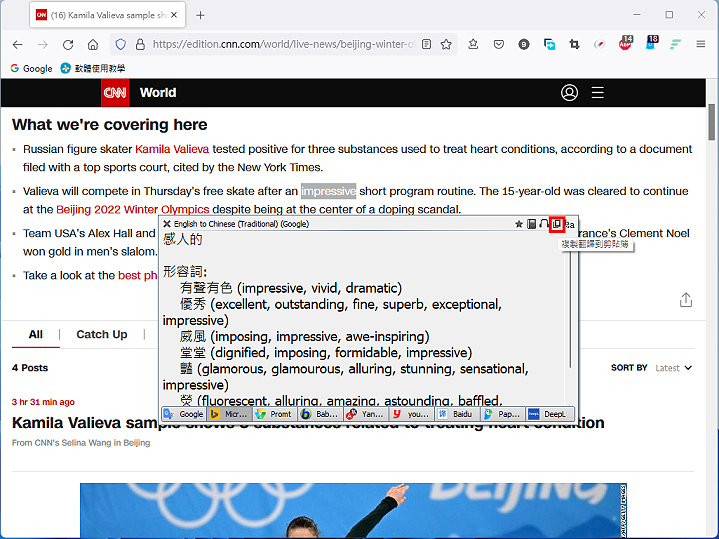
Task: Click the font size 'a' icon in popup
Action: pyautogui.click(x=570, y=224)
